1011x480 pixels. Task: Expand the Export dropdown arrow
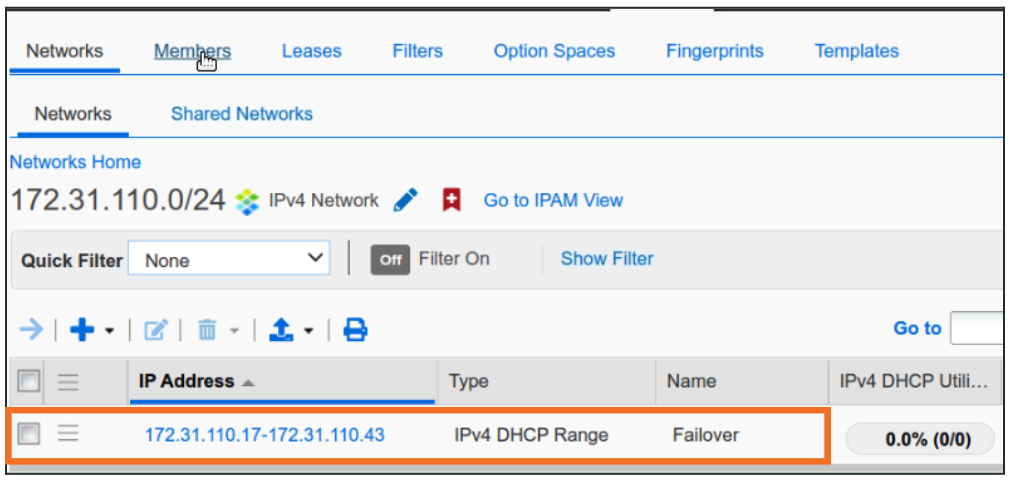[309, 330]
